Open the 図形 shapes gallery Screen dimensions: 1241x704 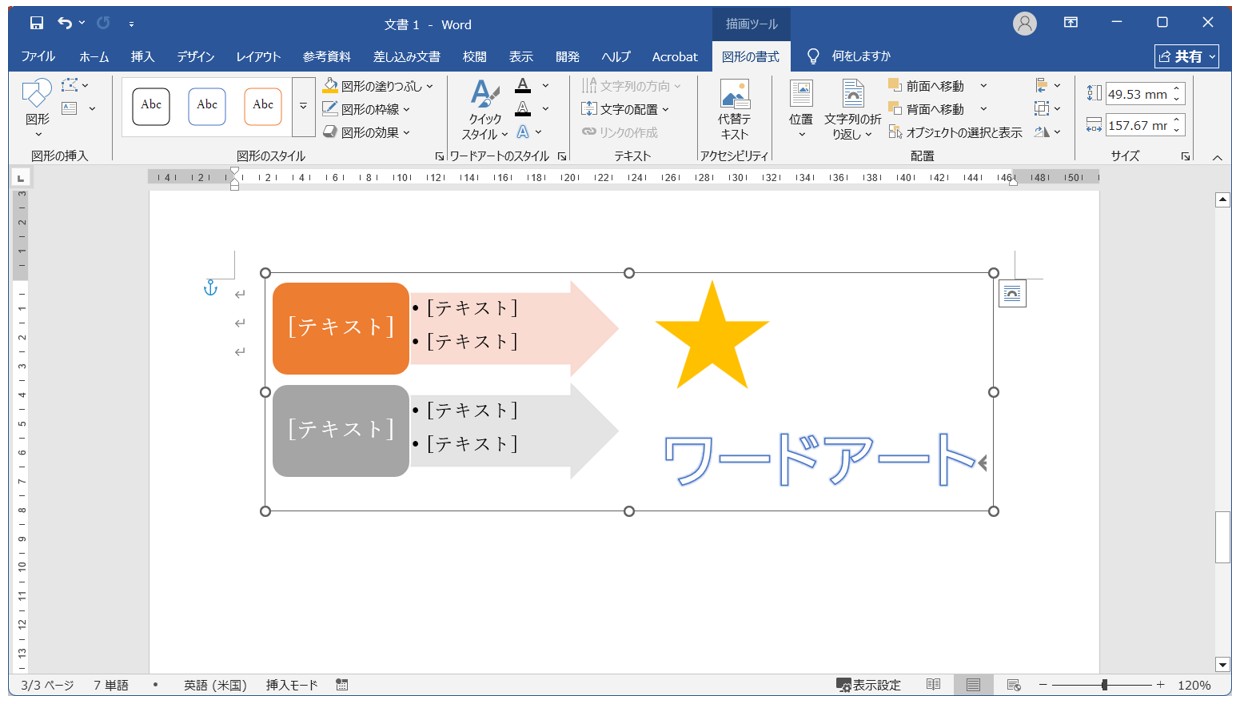click(x=37, y=108)
